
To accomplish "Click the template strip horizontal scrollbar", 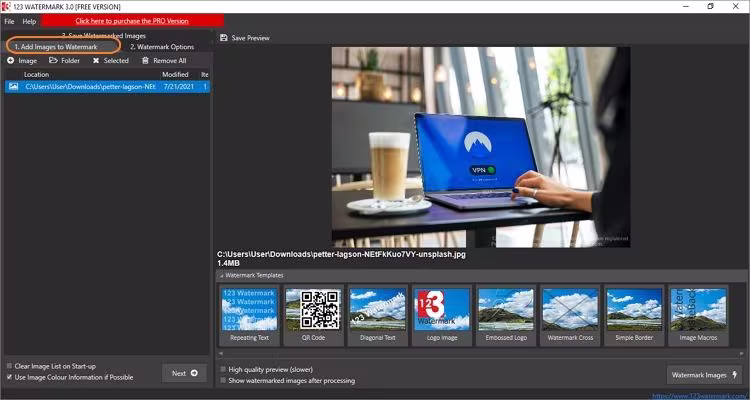I will [481, 354].
